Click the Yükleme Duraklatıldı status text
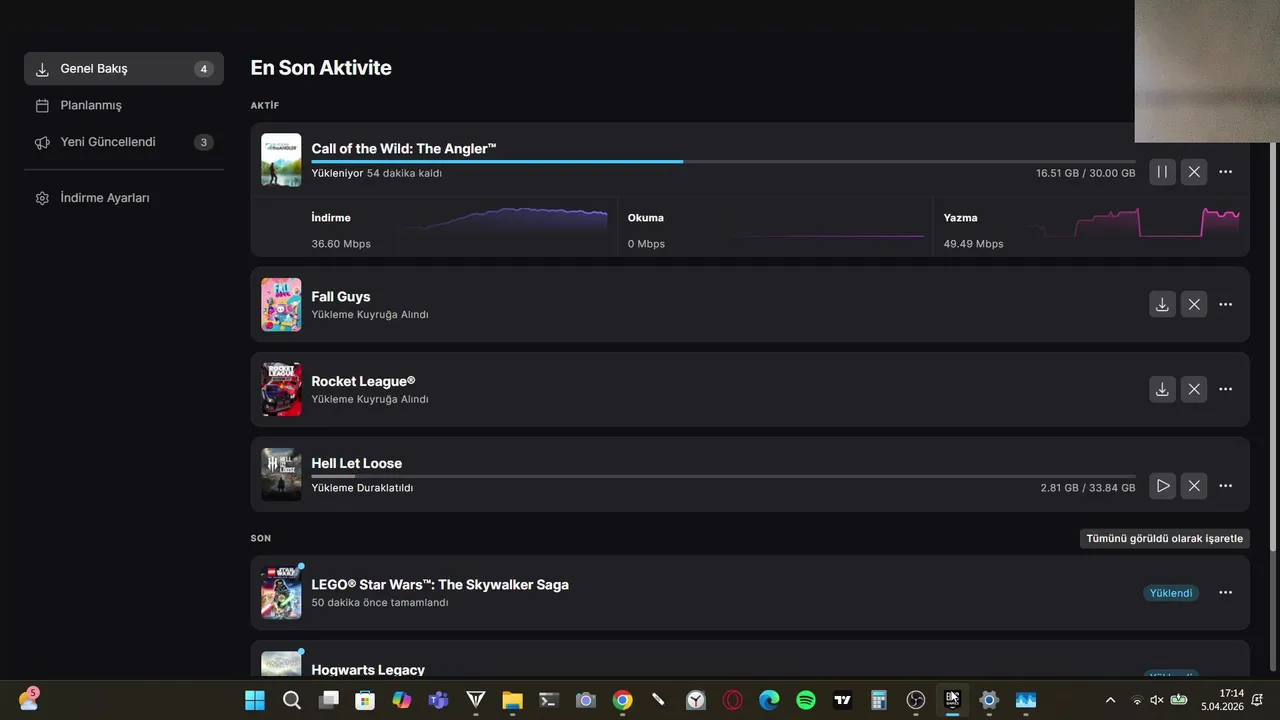The height and width of the screenshot is (720, 1280). tap(362, 488)
